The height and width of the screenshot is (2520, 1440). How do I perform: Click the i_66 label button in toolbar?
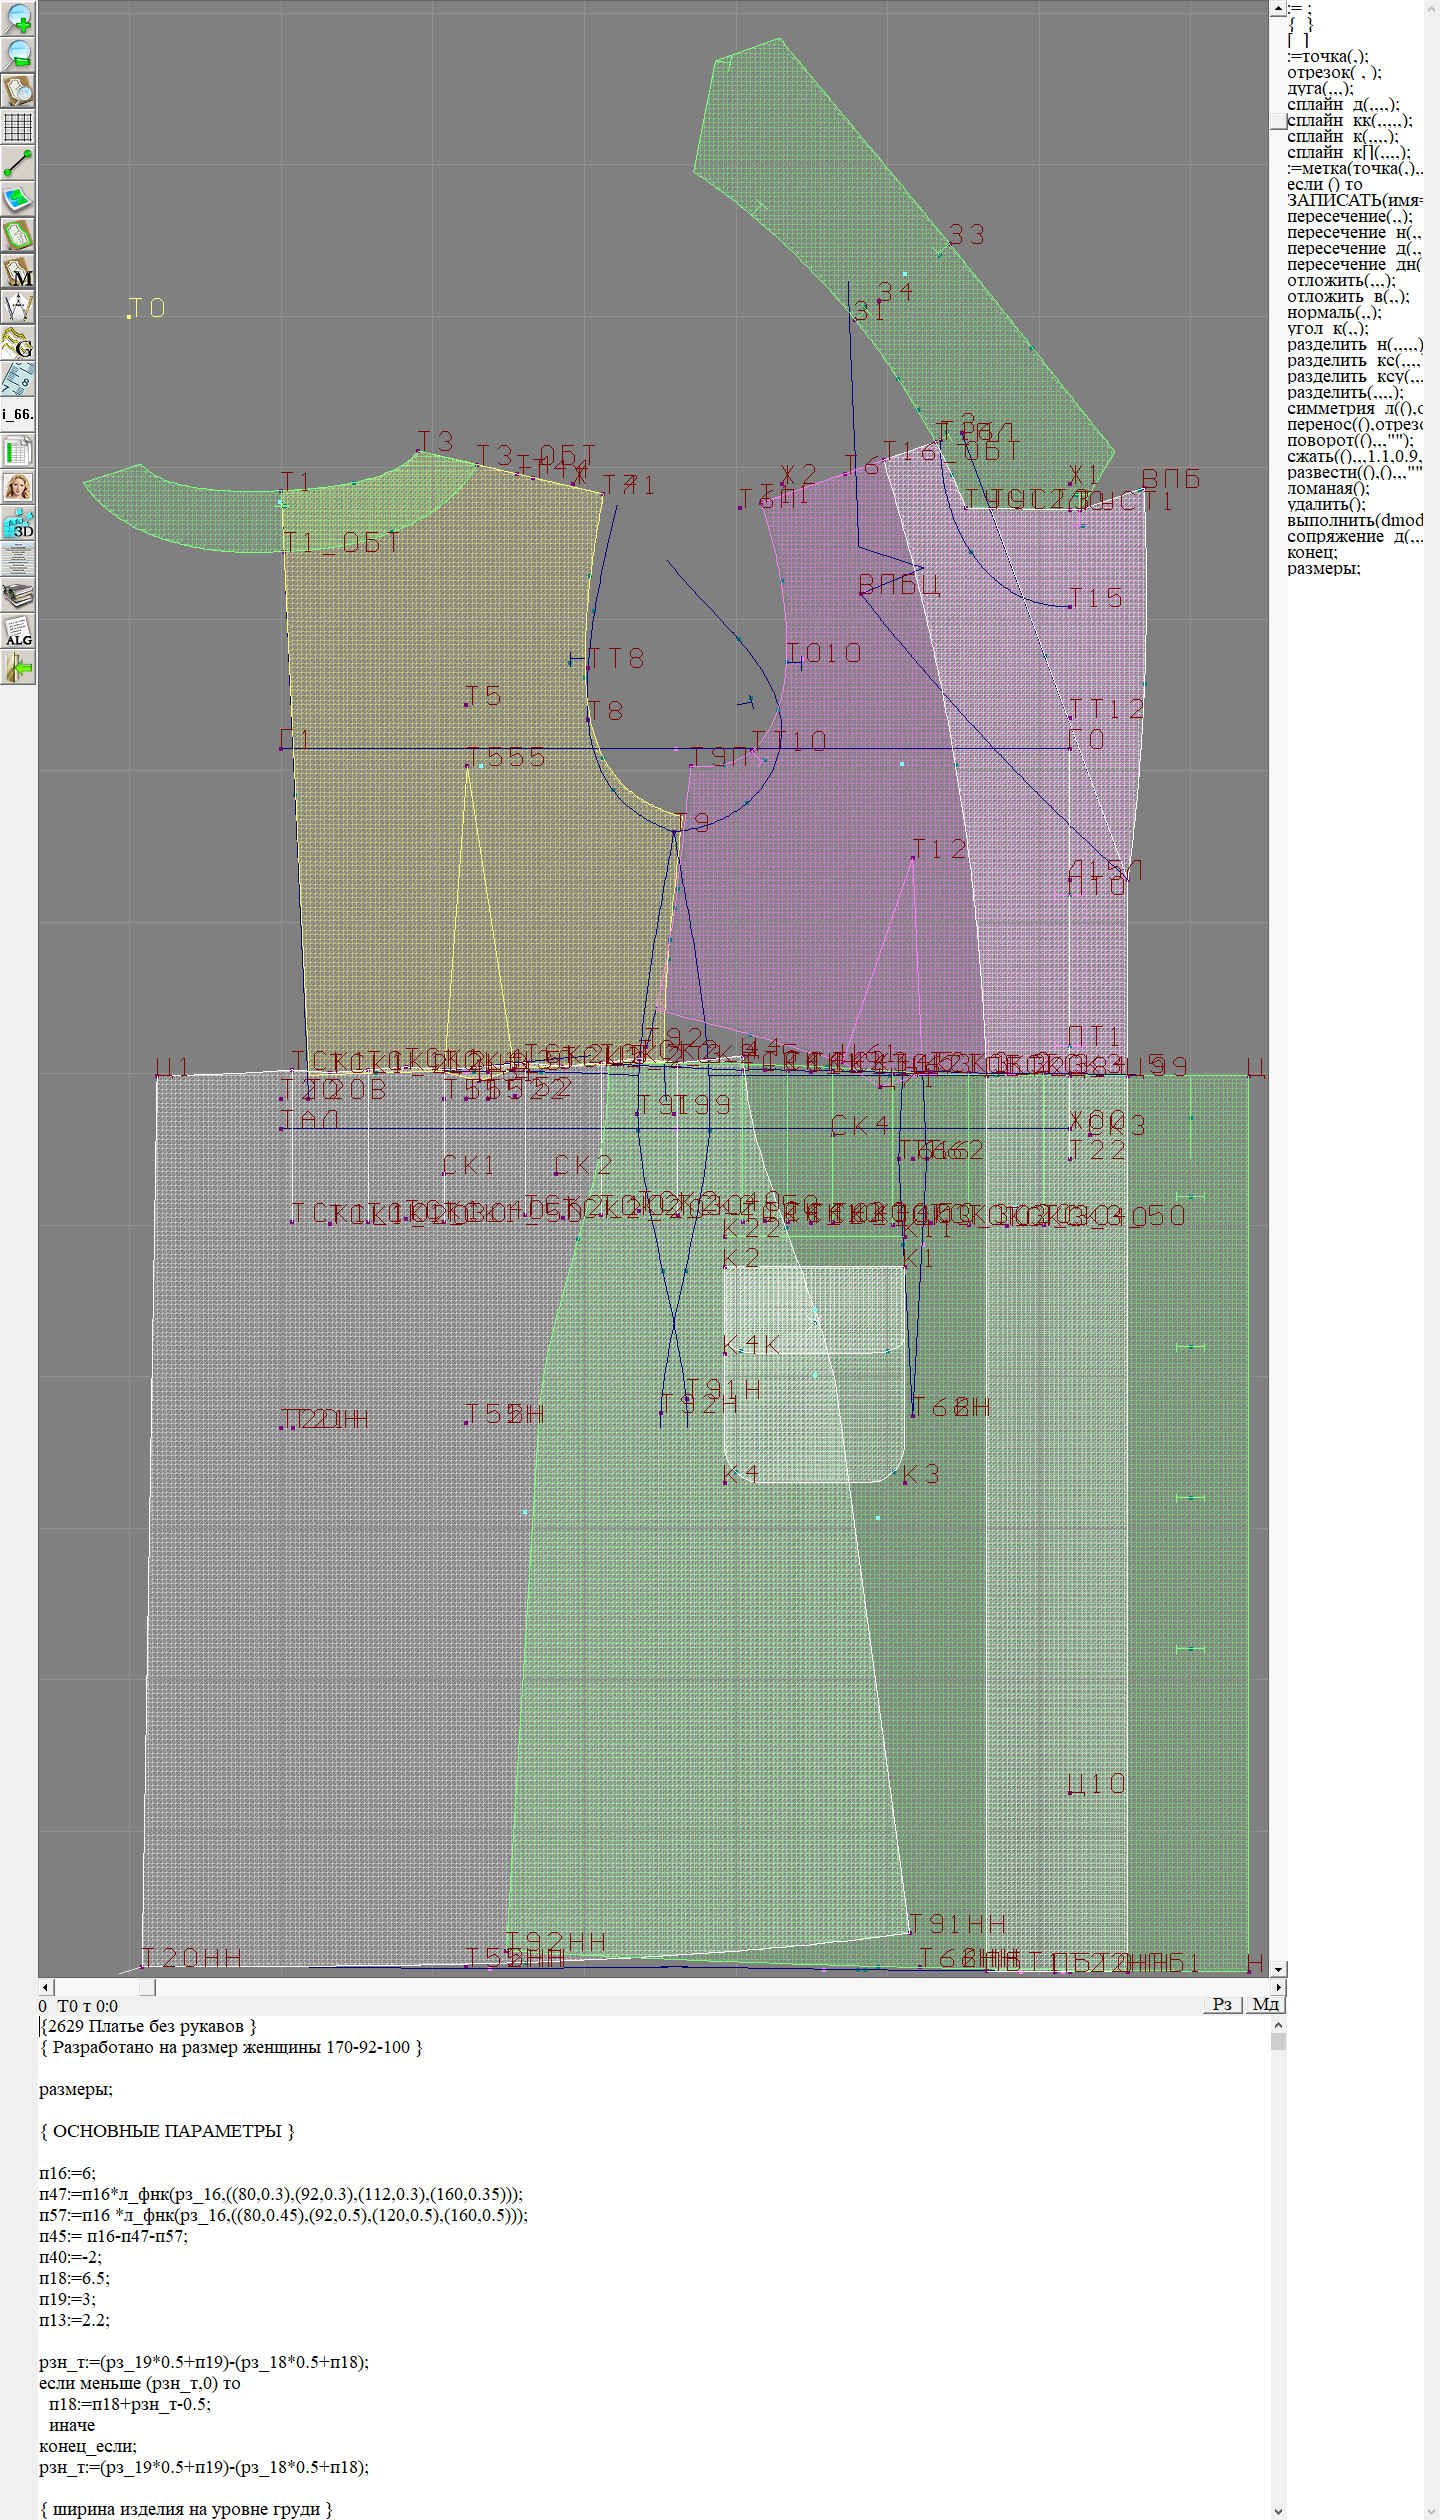tap(18, 414)
